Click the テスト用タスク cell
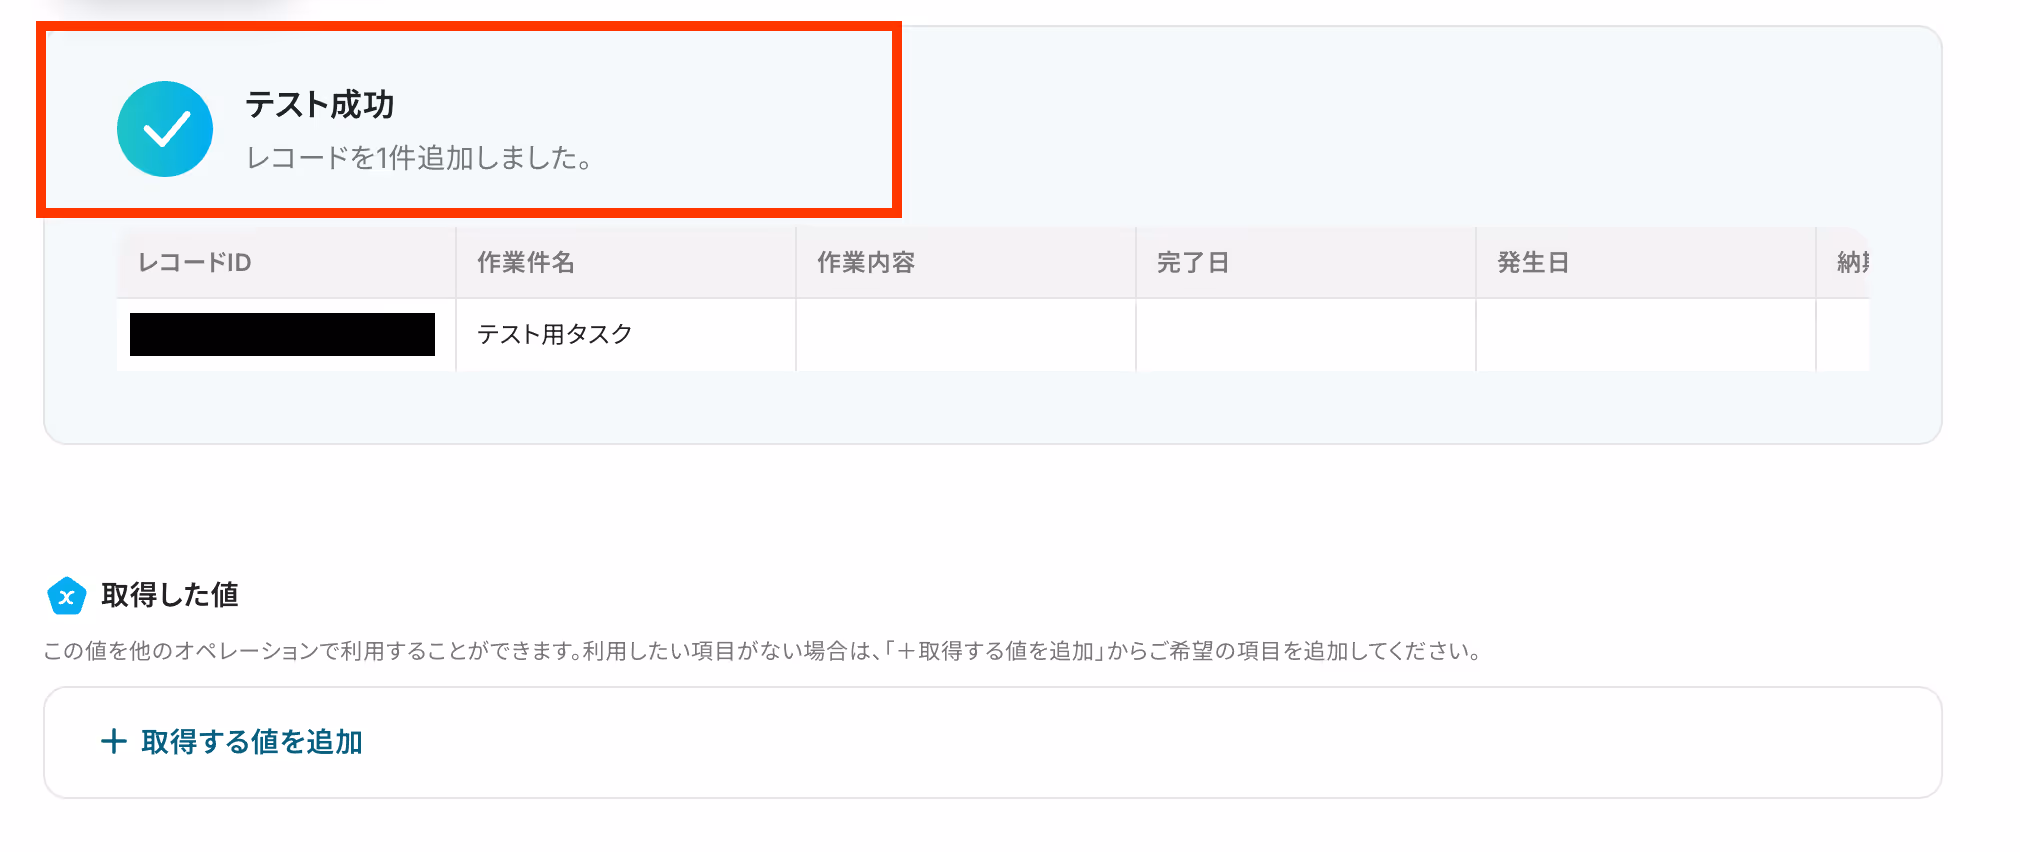This screenshot has height=852, width=2020. (x=626, y=334)
